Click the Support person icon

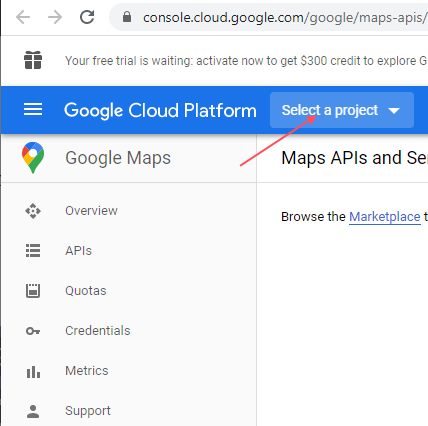[33, 411]
